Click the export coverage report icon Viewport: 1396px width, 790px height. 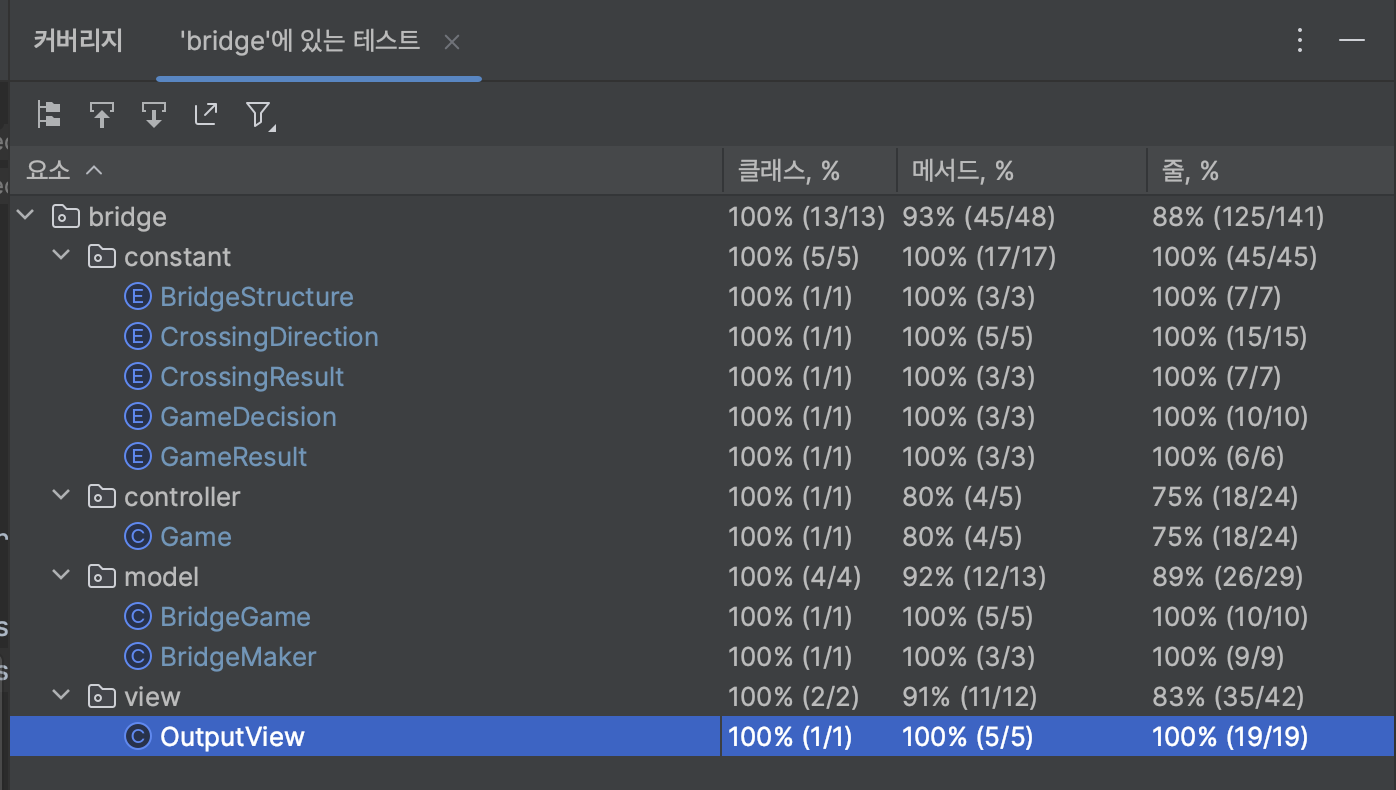(205, 114)
